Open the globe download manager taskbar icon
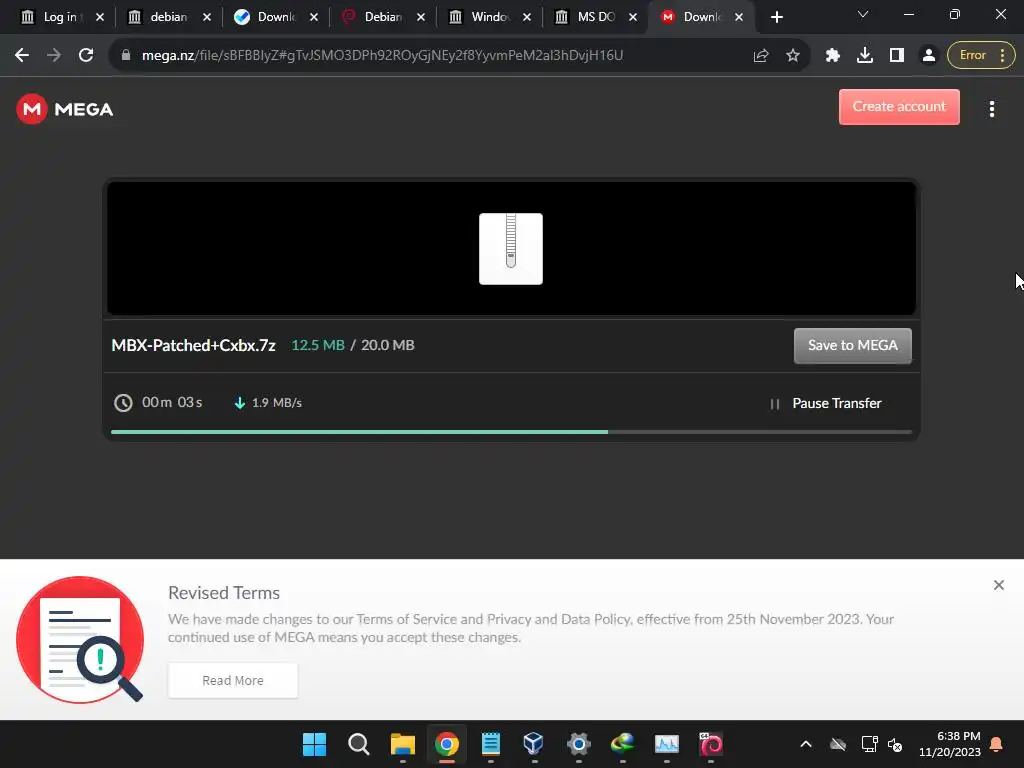Screen dimensions: 1024x768 622,744
